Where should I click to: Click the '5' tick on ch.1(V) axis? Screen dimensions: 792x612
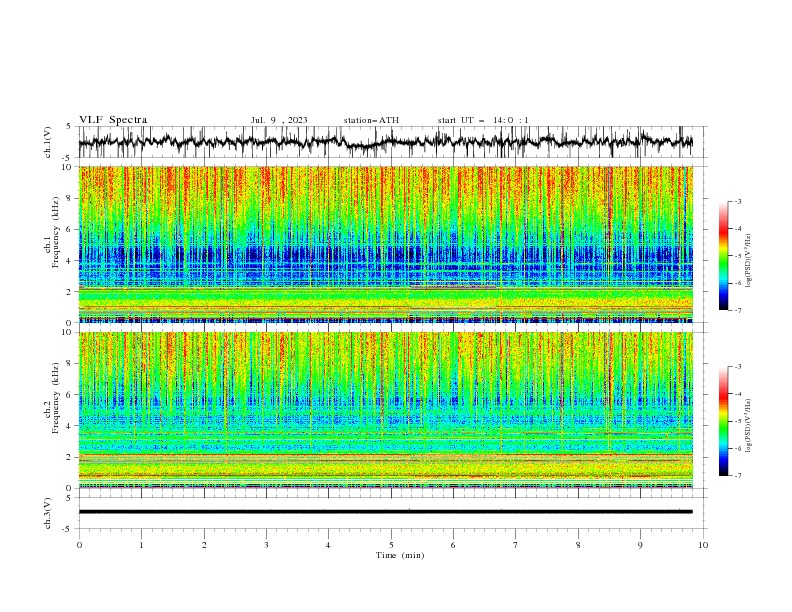point(70,127)
